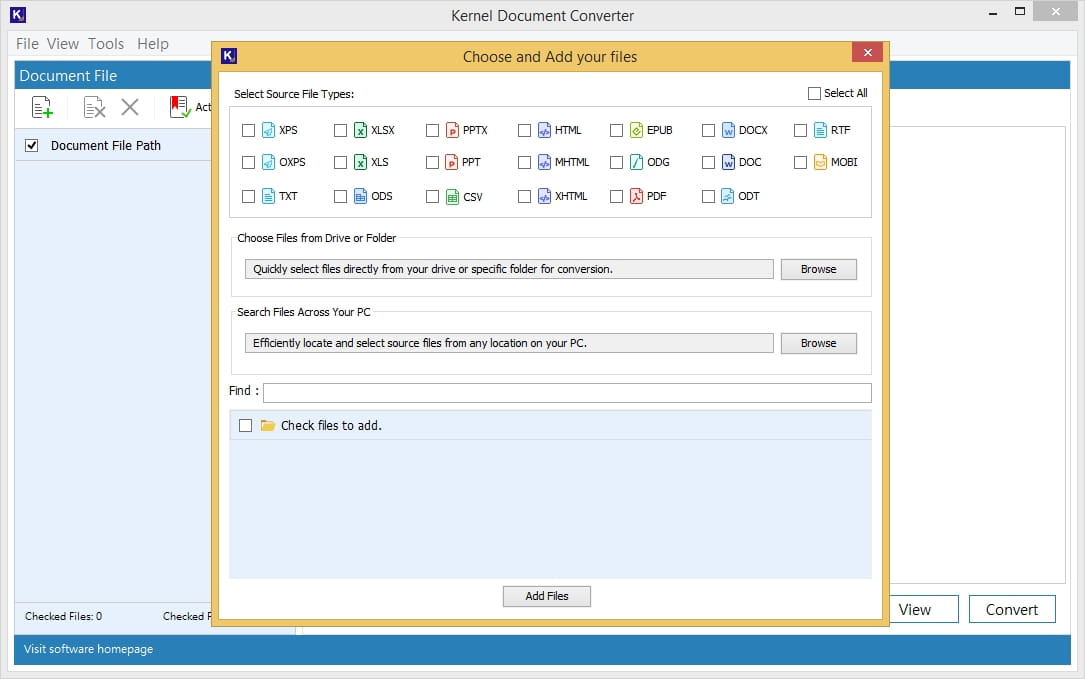Image resolution: width=1085 pixels, height=679 pixels.
Task: Click the Add Files button
Action: pyautogui.click(x=547, y=596)
